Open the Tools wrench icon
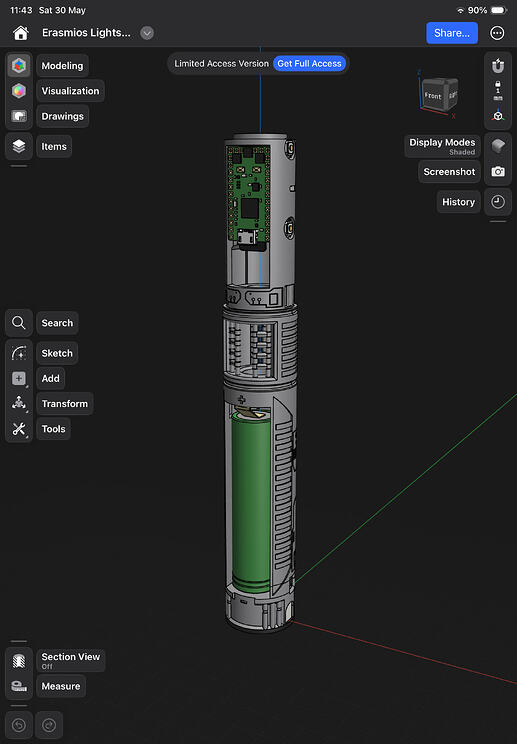Screen dimensions: 517x744 19,429
